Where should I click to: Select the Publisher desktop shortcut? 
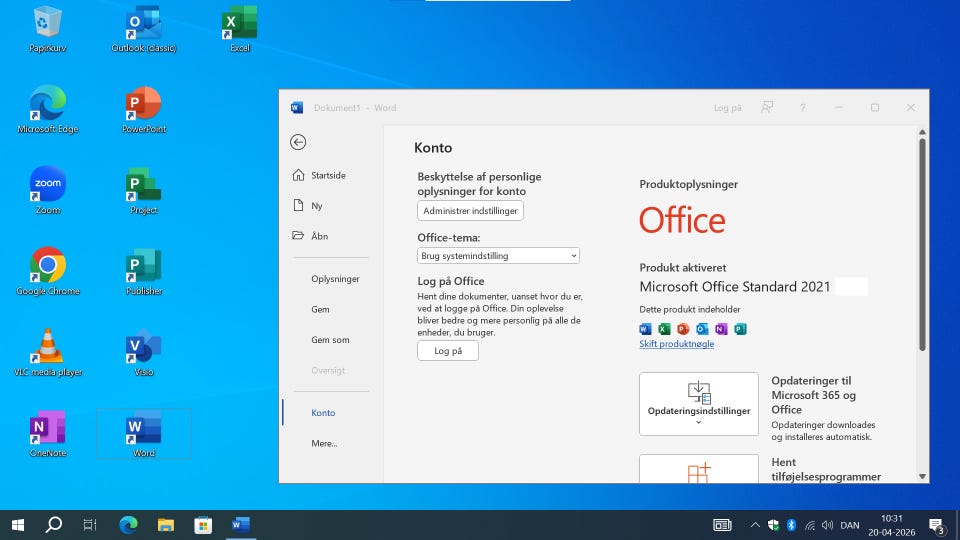tap(144, 272)
